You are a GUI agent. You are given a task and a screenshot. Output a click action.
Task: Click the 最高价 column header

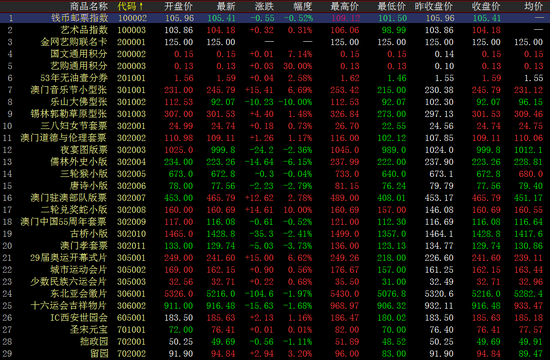pos(345,6)
